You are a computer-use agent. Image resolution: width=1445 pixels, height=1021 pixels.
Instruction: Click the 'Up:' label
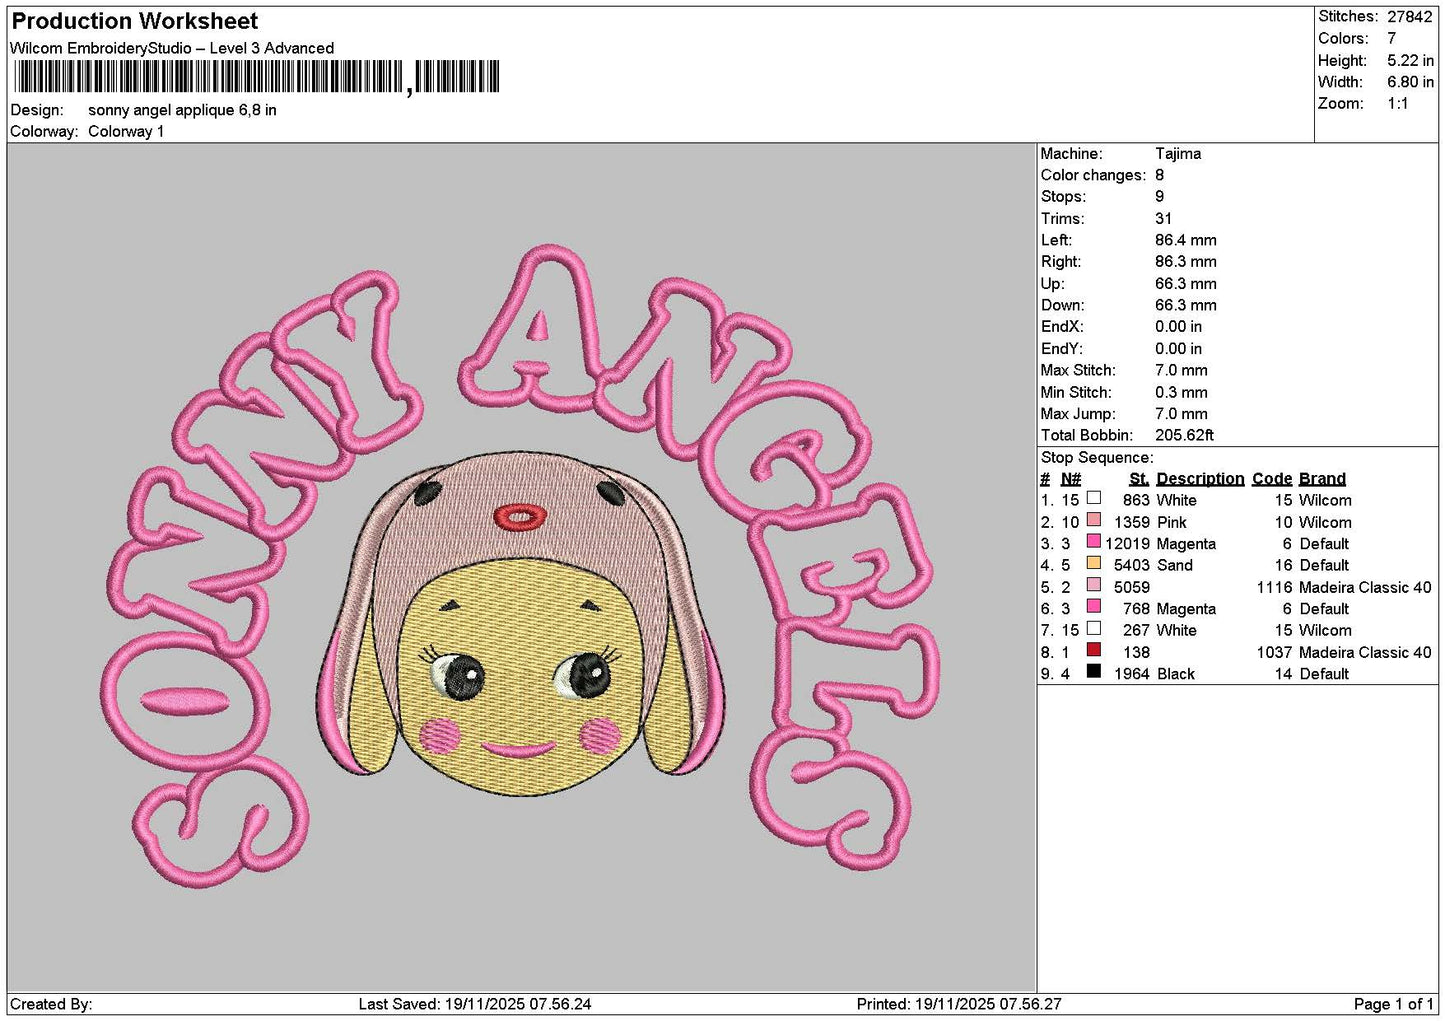[x=1052, y=284]
